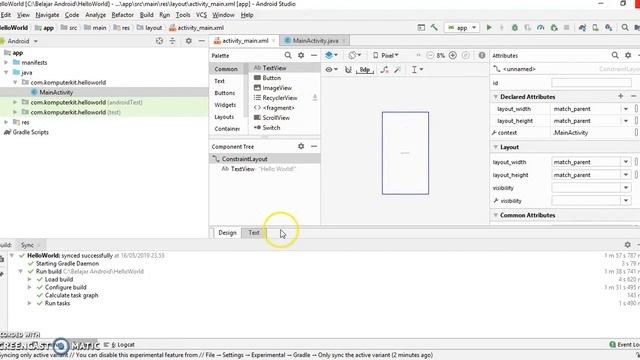Open the Pixel device dropdown
Screen dimensions: 640x360
[x=386, y=55]
